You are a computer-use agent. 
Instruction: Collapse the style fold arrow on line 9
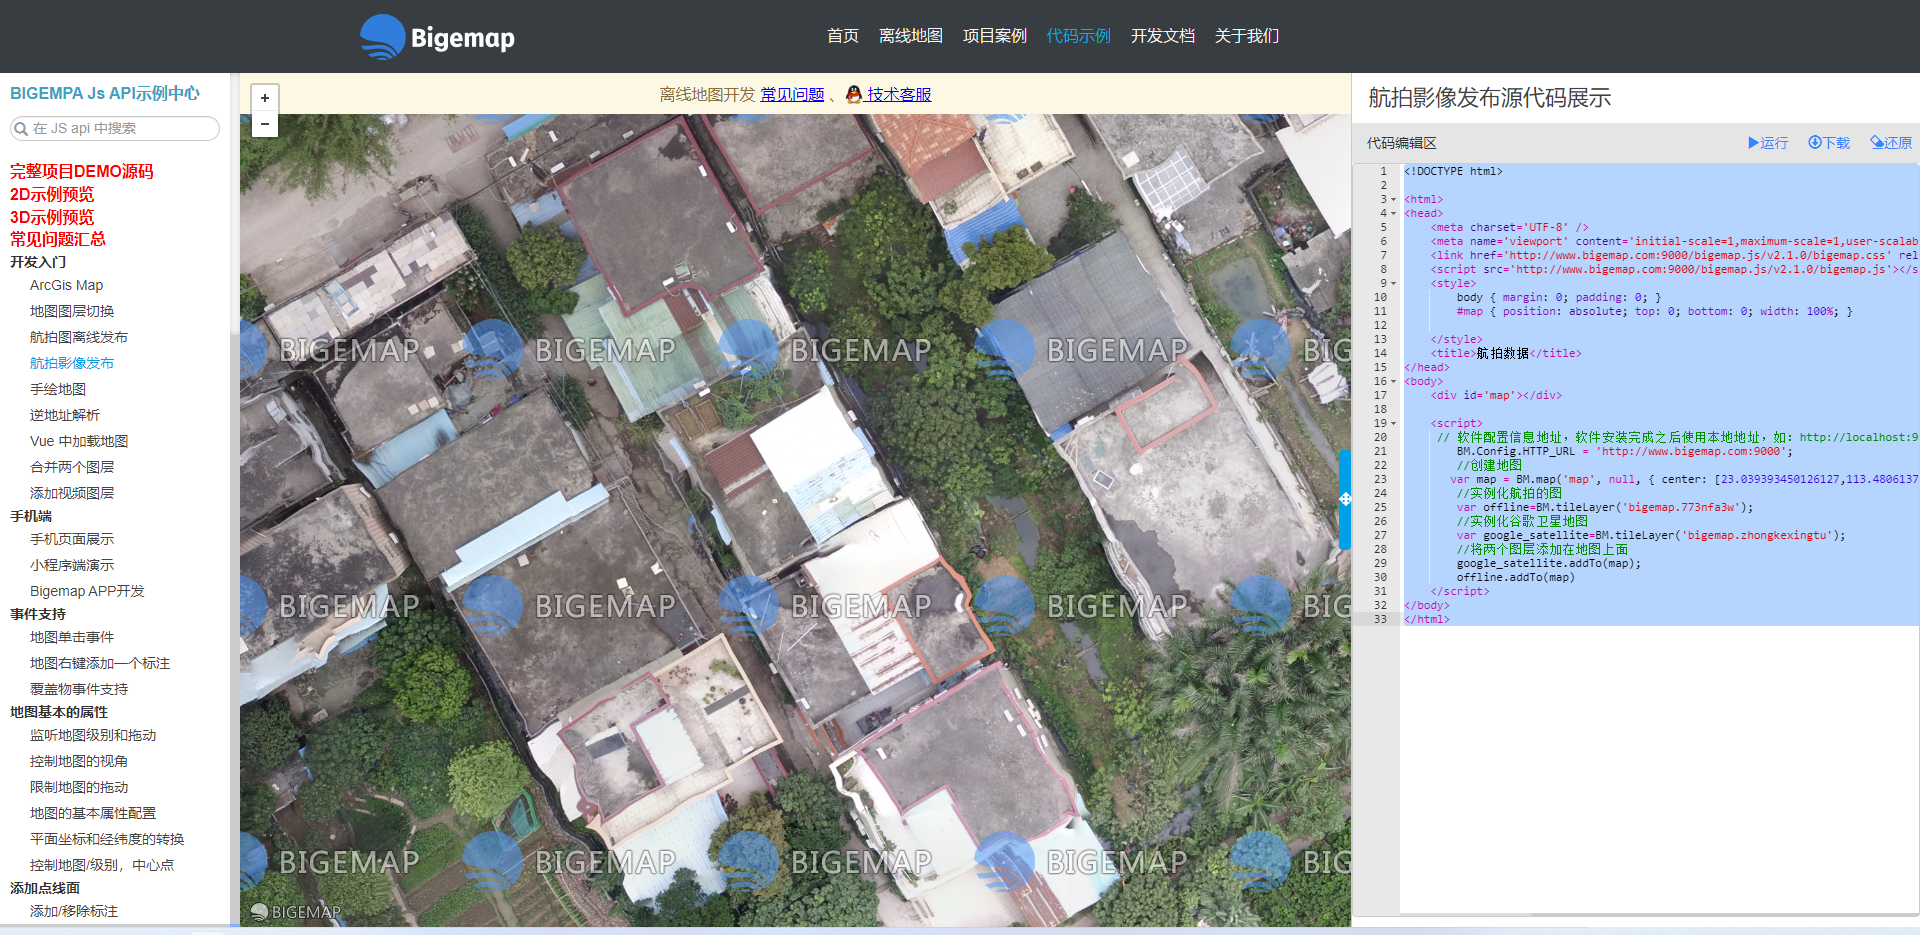(1394, 283)
